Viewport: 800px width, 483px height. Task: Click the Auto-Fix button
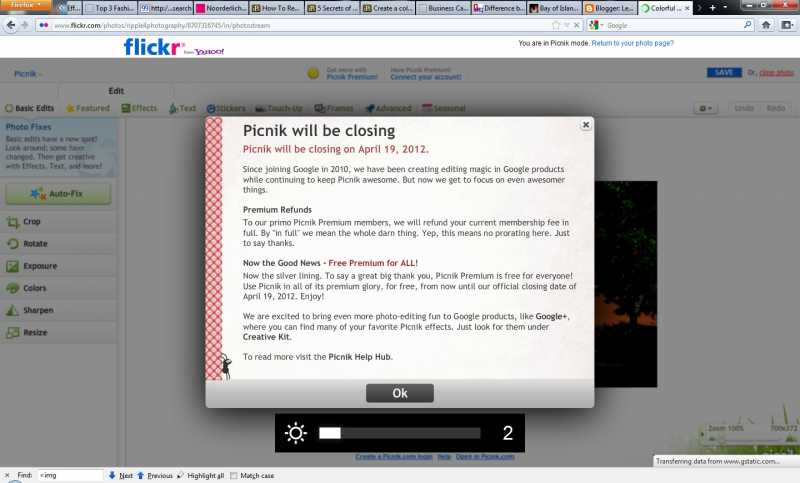pos(58,194)
